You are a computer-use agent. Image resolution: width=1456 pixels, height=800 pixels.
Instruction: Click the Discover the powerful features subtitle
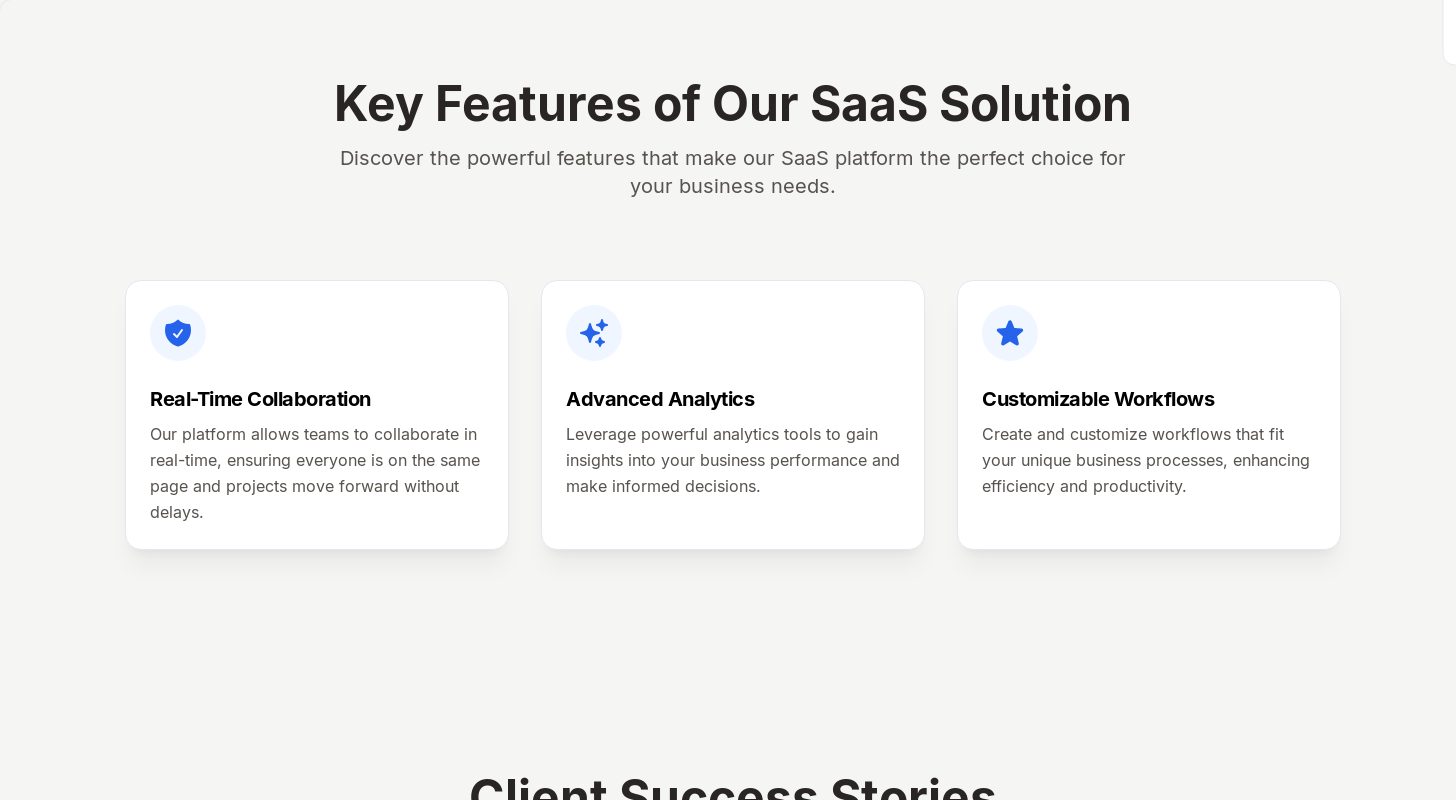(732, 172)
